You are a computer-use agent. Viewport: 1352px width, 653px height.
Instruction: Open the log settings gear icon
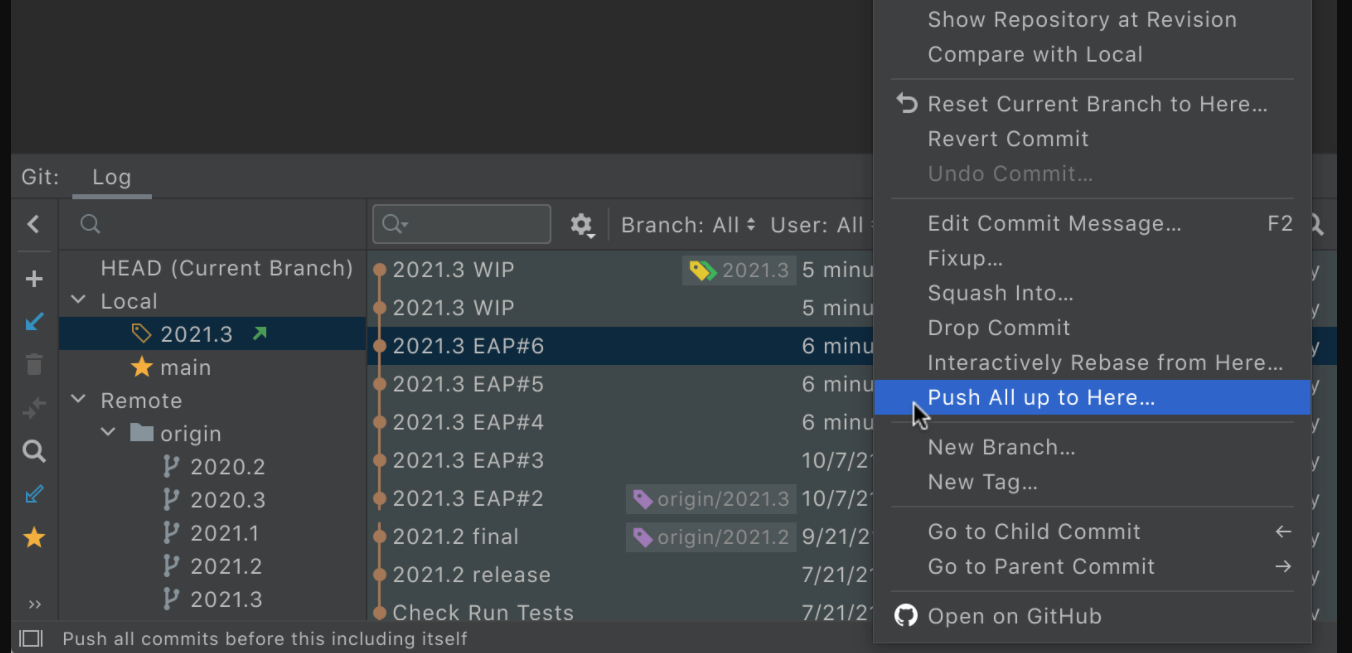pyautogui.click(x=582, y=225)
